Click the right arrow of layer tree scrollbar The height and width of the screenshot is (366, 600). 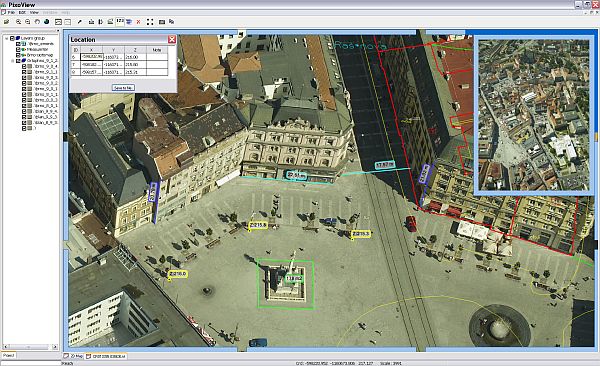[55, 347]
